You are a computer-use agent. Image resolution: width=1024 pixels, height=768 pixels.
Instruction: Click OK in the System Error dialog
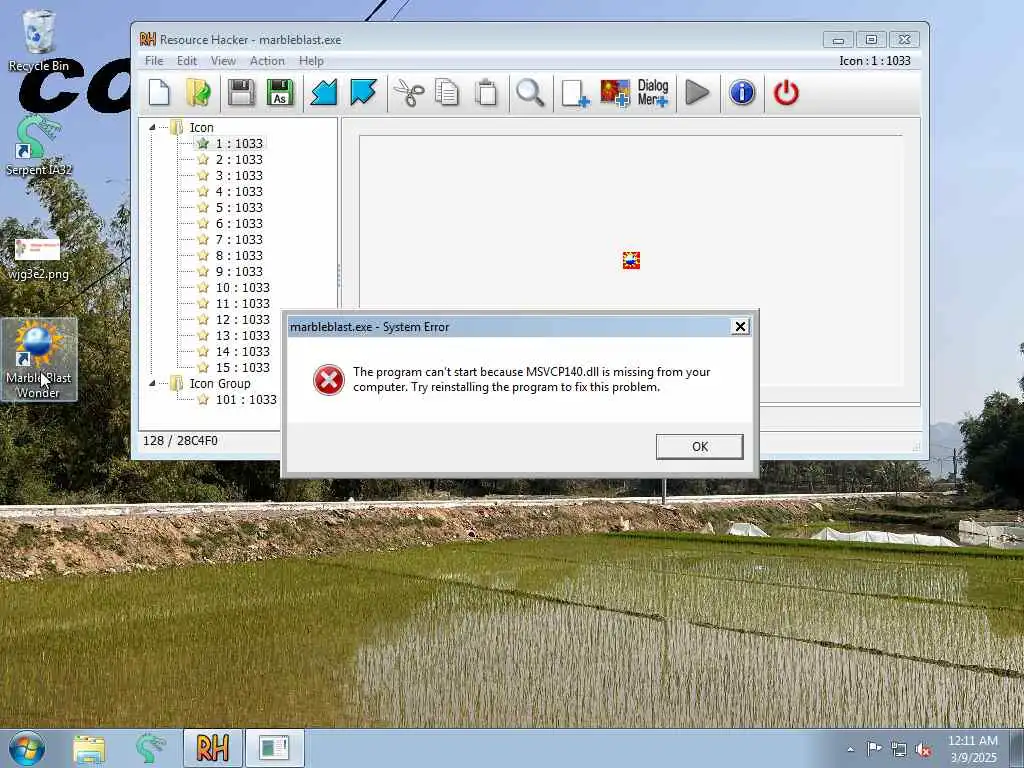coord(699,447)
